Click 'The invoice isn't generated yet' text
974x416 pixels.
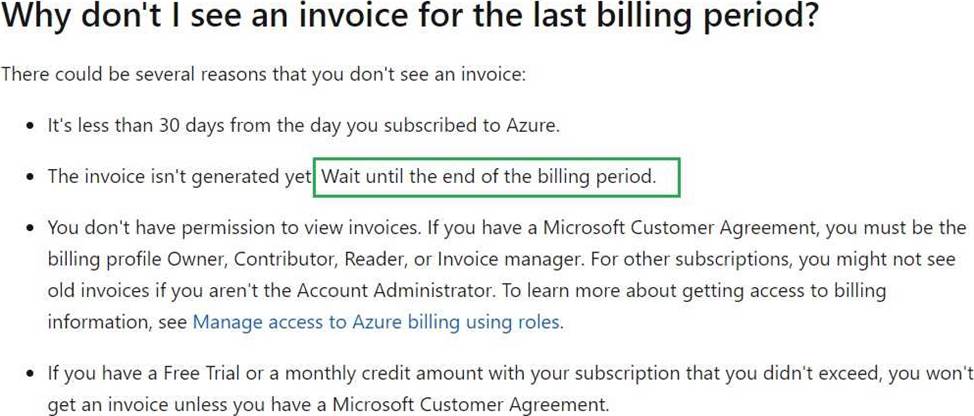click(179, 177)
